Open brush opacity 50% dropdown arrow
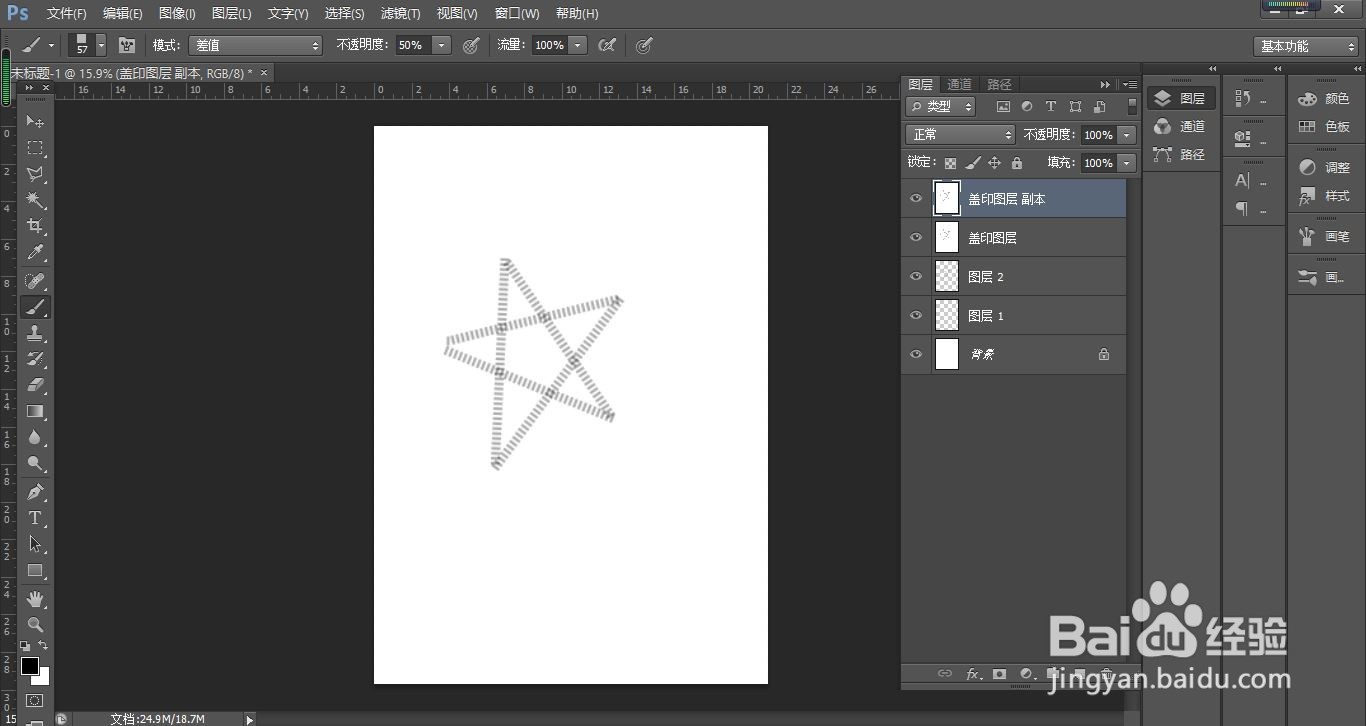The width and height of the screenshot is (1366, 726). [x=442, y=45]
